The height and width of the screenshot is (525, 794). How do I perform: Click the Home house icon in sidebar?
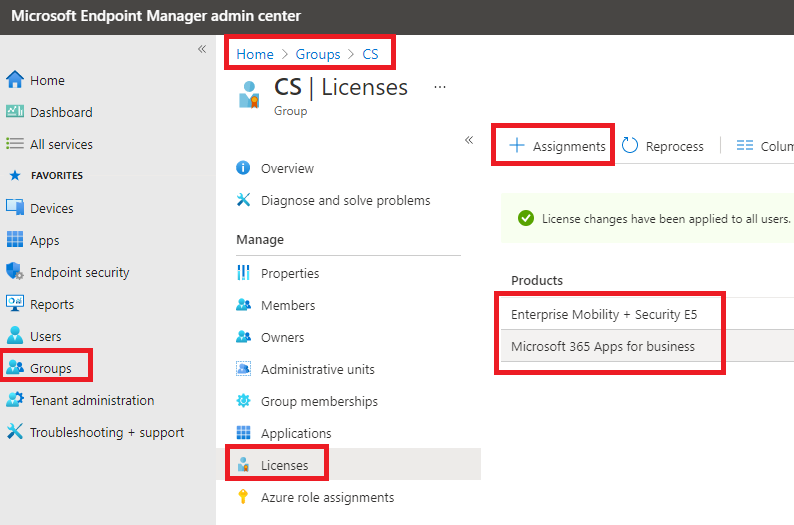(15, 79)
